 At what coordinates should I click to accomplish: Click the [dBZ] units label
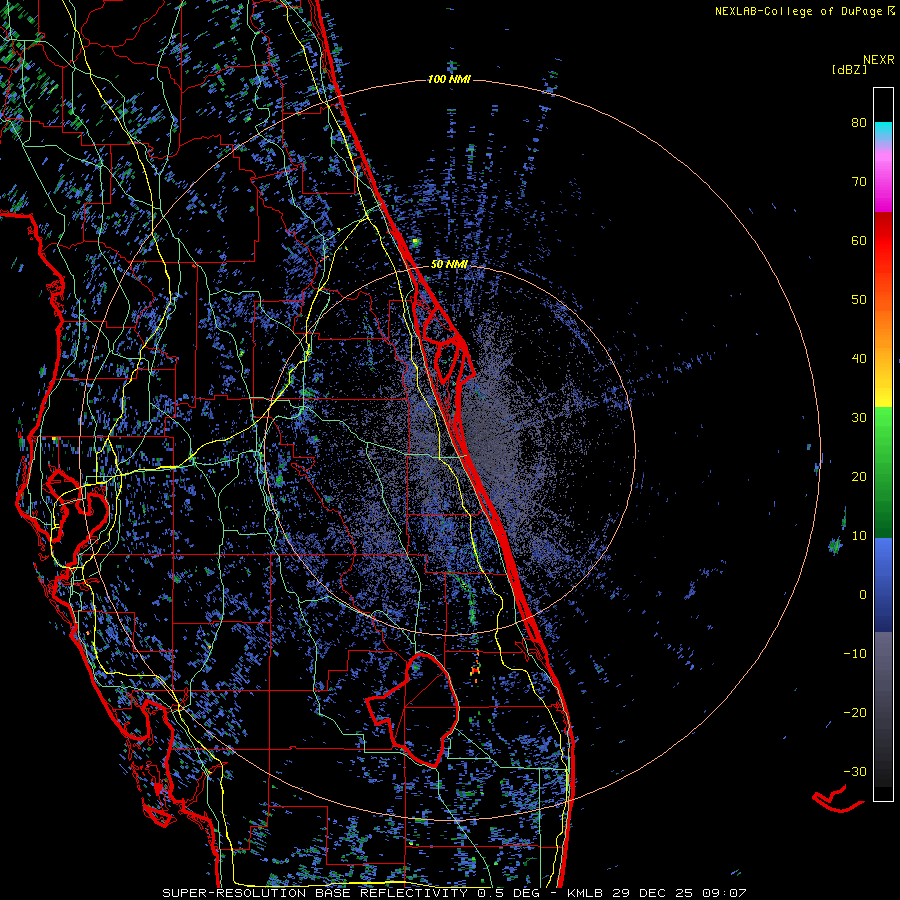pyautogui.click(x=849, y=69)
